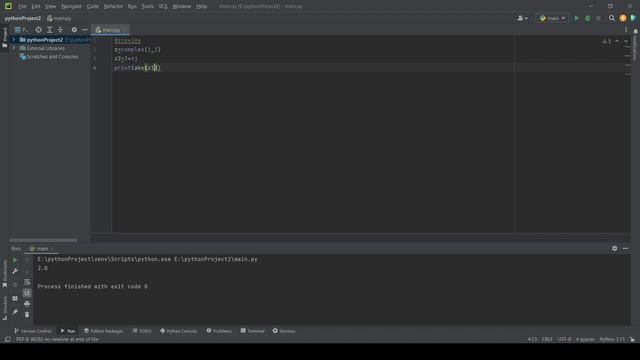This screenshot has height=360, width=640.
Task: Expand all items in Project panel
Action: 49,30
